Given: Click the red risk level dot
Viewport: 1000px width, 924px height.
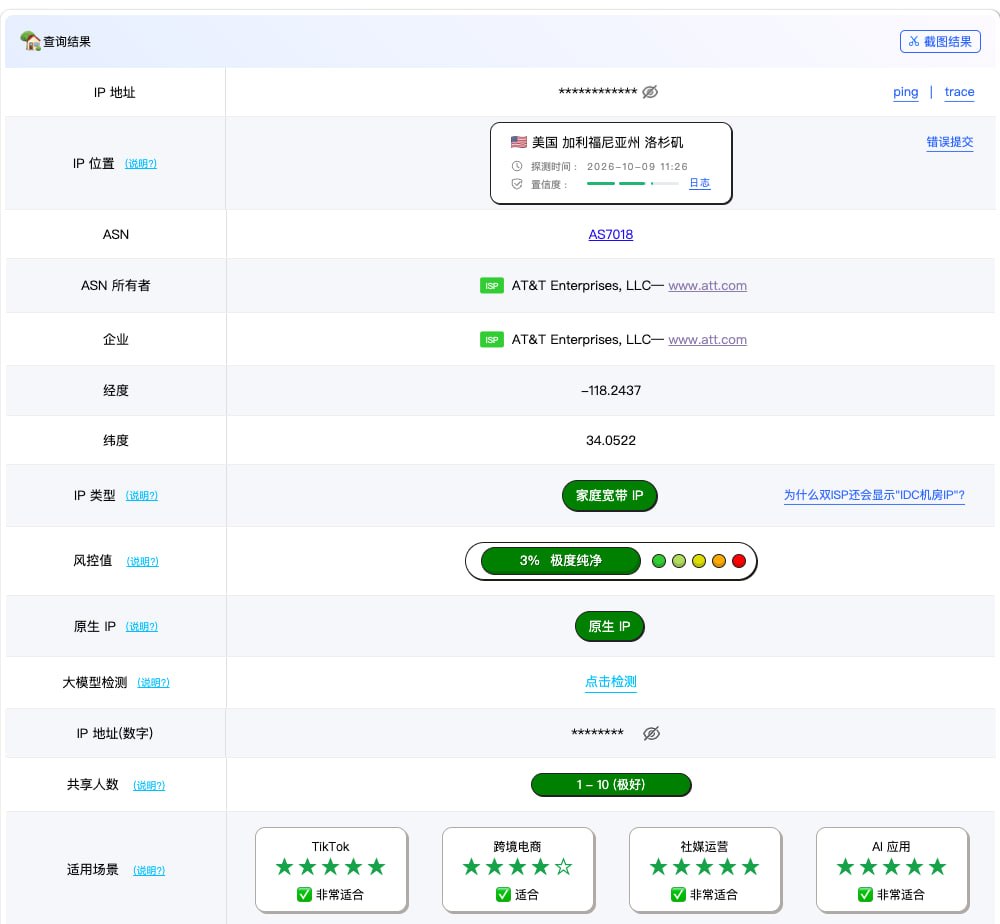Looking at the screenshot, I should tap(739, 561).
